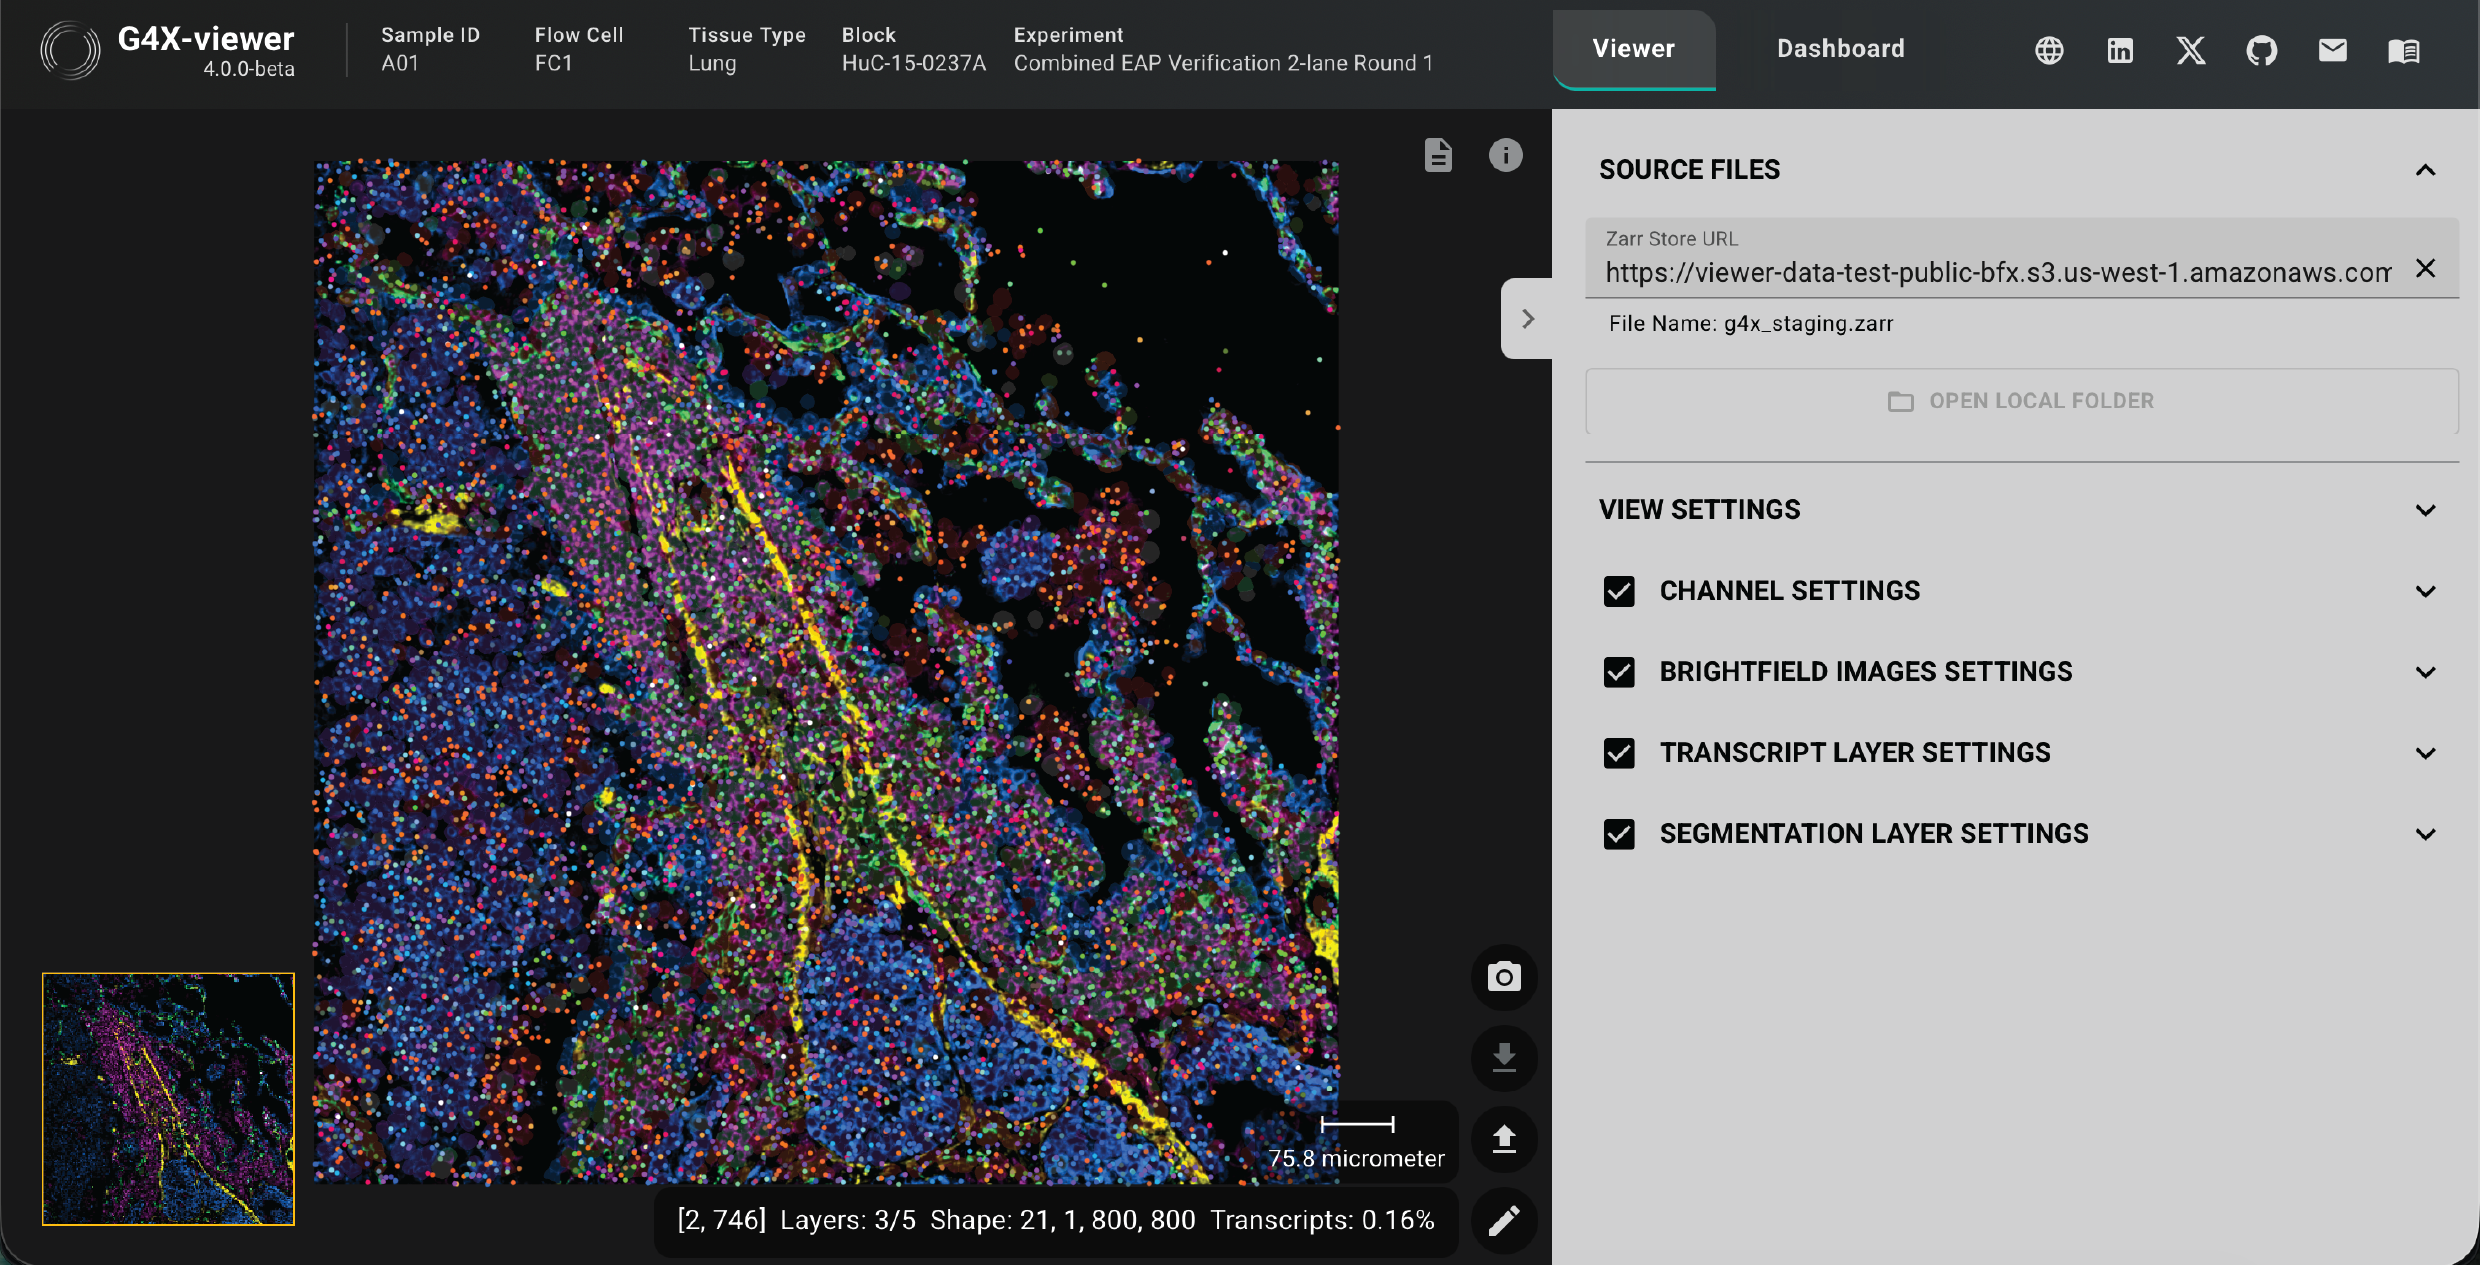Click the document file icon above viewer
This screenshot has height=1265, width=2481.
click(1438, 155)
